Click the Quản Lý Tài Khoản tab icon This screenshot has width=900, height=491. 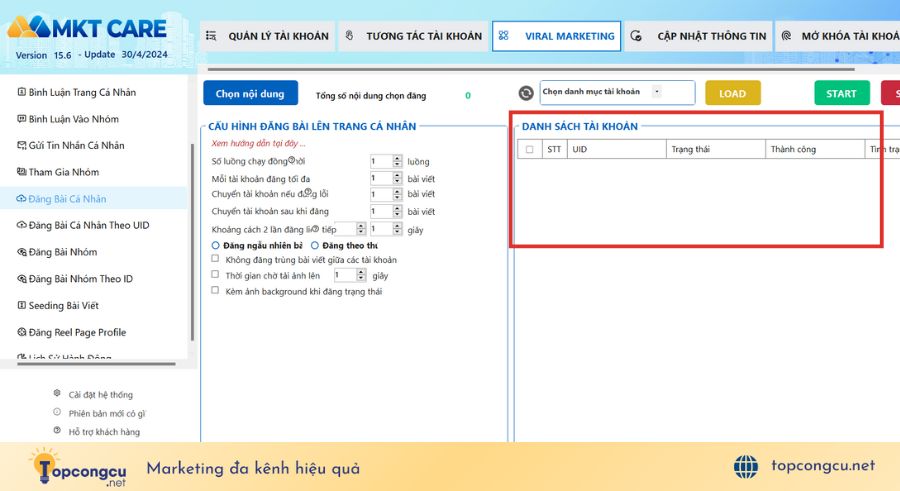pyautogui.click(x=211, y=36)
